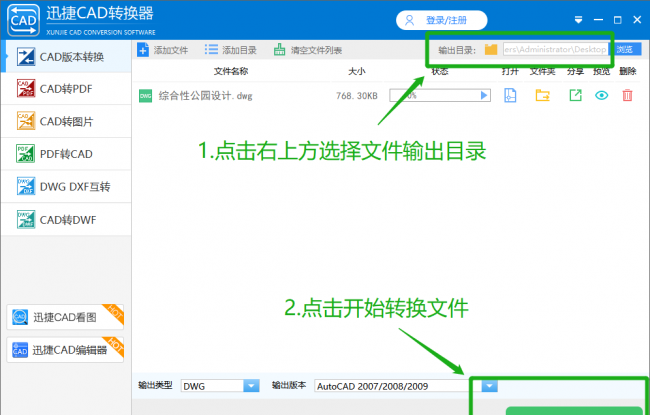Screen dimensions: 650x415
Task: Click the DWG DXF互转 blue icon
Action: [x=26, y=186]
